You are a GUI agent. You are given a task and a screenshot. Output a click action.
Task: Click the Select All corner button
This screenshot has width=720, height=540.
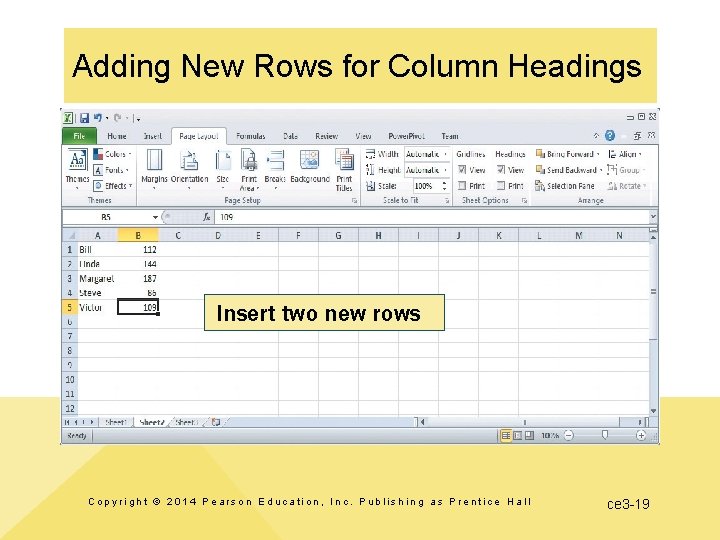[70, 235]
